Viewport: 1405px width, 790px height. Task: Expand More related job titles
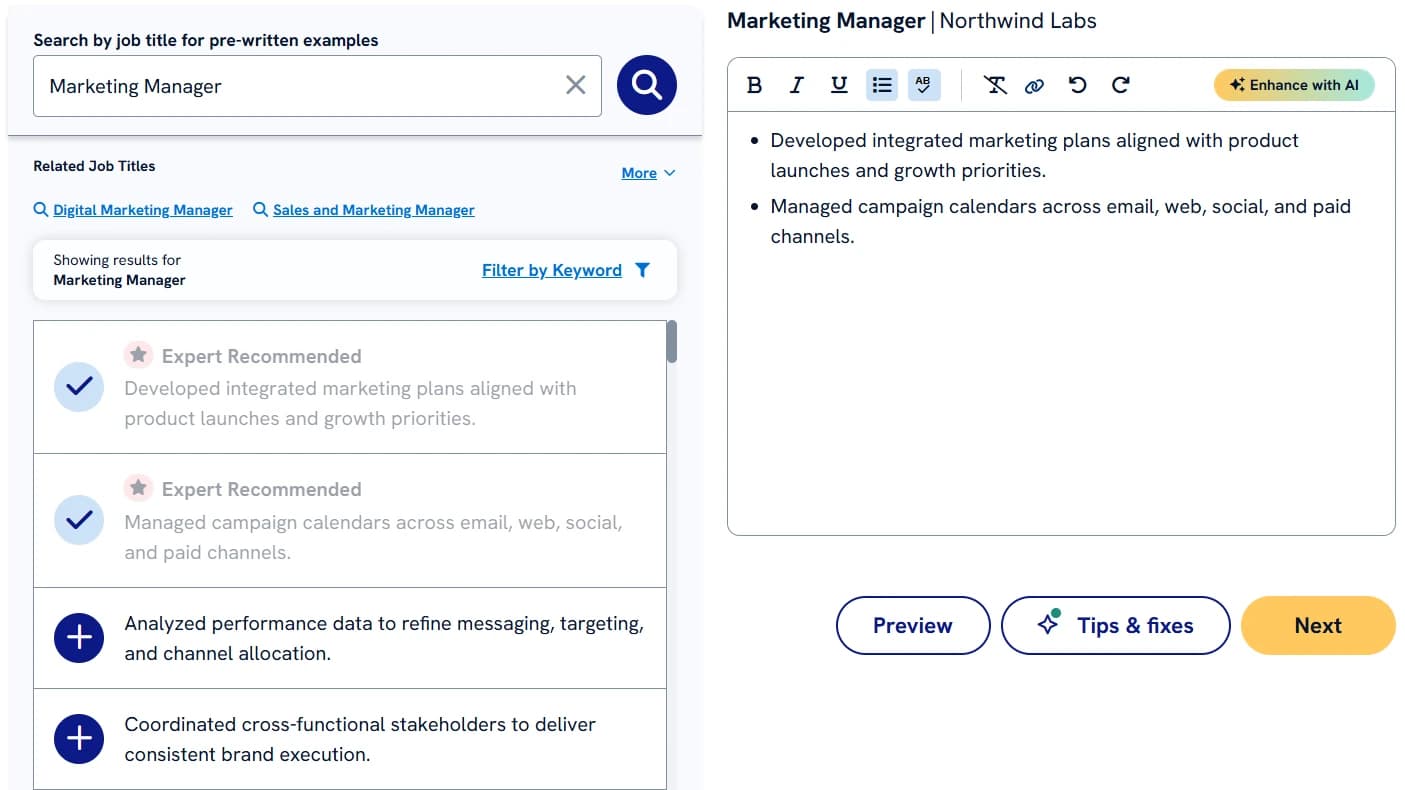click(x=648, y=173)
